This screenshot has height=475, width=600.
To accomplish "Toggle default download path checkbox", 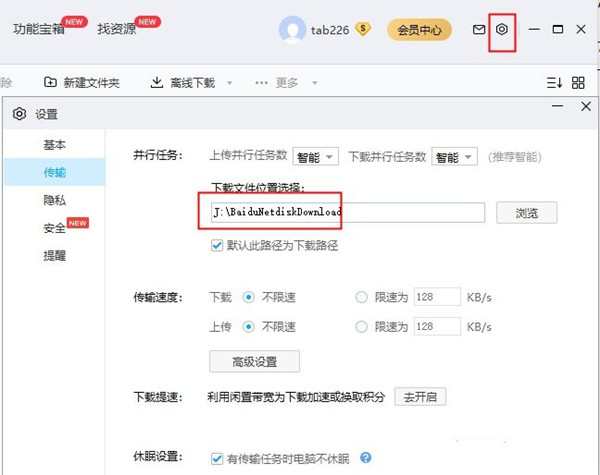I will pos(216,245).
